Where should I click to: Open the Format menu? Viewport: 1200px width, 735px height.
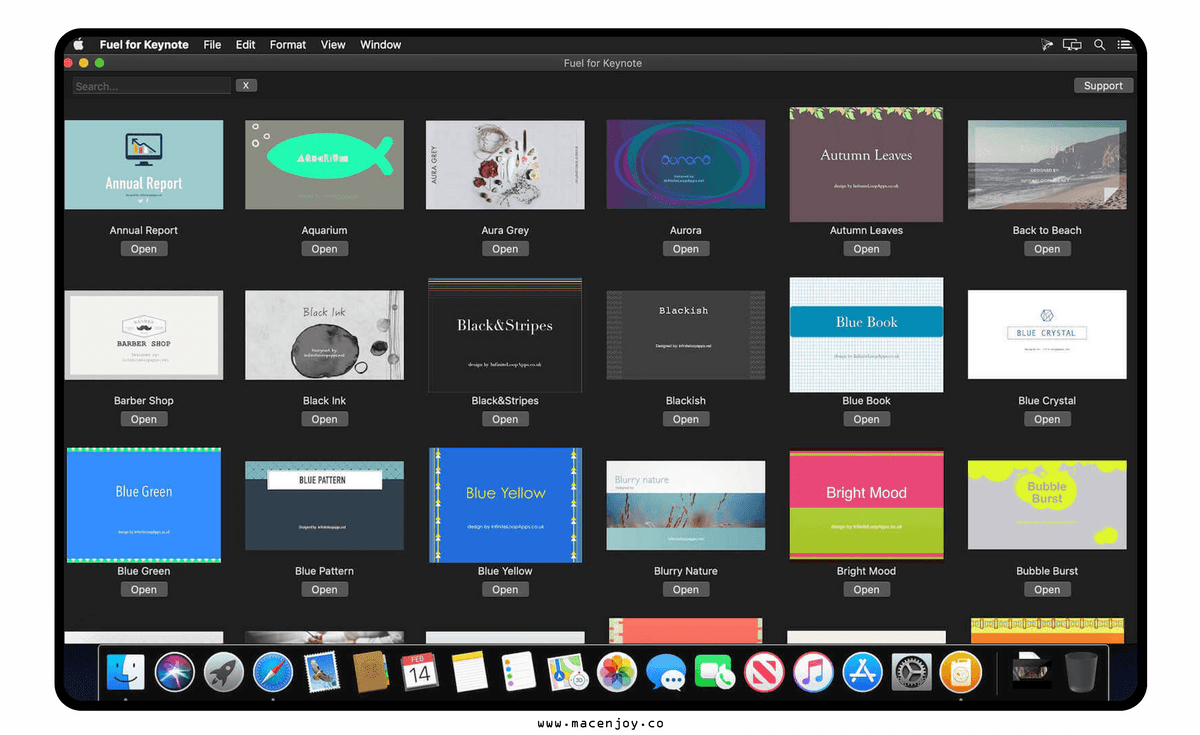click(288, 44)
